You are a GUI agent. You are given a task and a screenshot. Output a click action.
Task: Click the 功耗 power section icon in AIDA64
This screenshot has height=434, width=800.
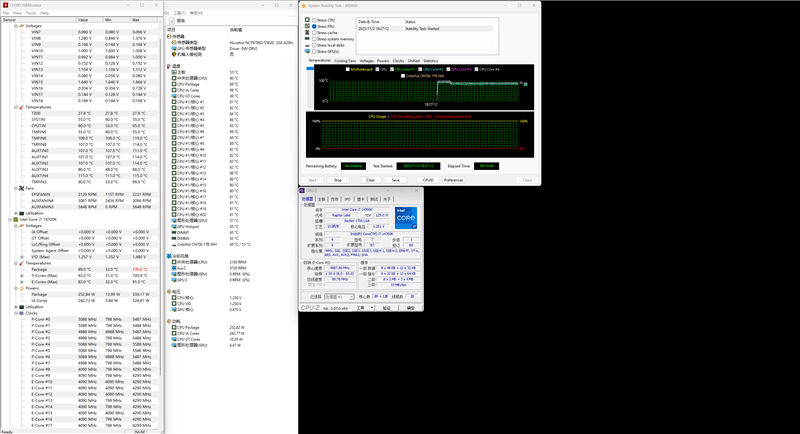coord(169,321)
